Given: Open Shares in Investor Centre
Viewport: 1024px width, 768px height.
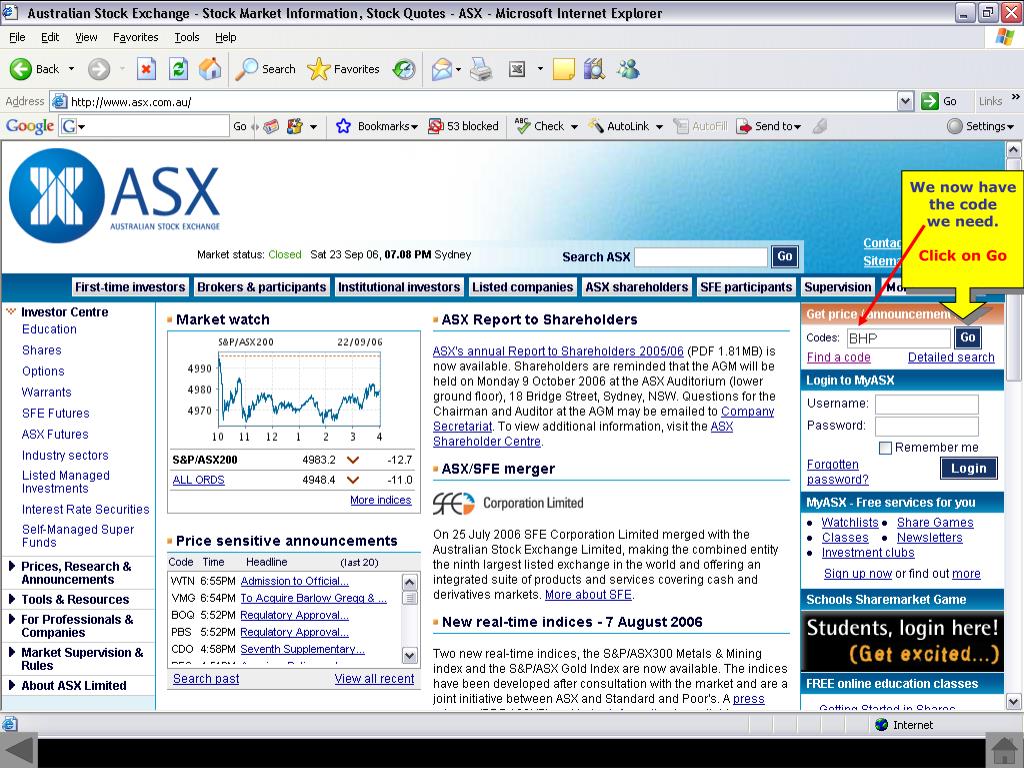Looking at the screenshot, I should coord(42,350).
